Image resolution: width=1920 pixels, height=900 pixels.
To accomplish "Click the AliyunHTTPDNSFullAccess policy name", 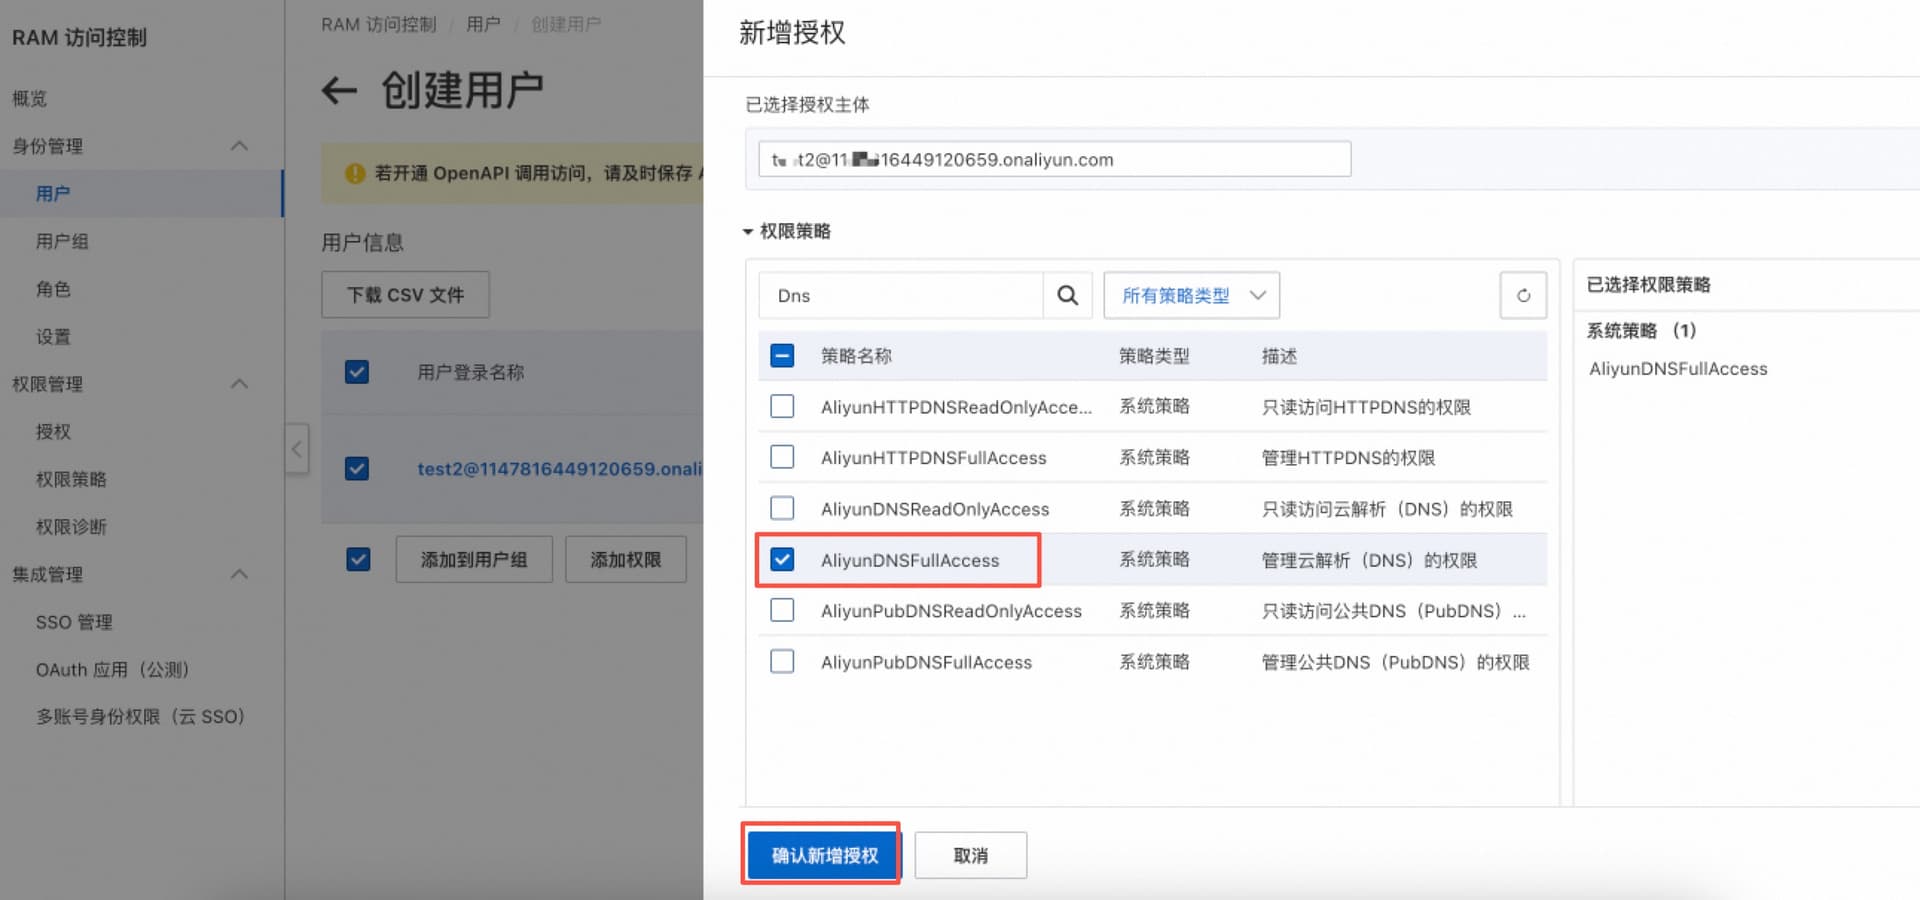I will [x=933, y=458].
